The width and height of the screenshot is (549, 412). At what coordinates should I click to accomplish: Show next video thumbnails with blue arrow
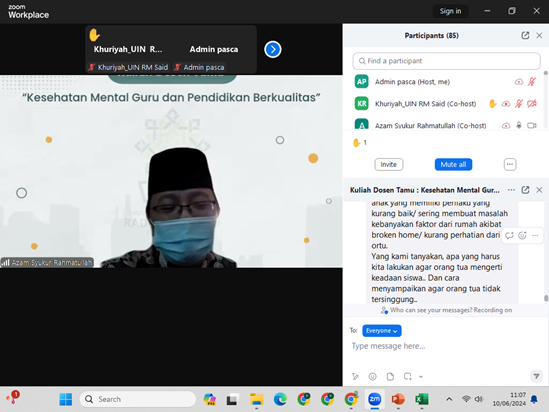click(273, 49)
